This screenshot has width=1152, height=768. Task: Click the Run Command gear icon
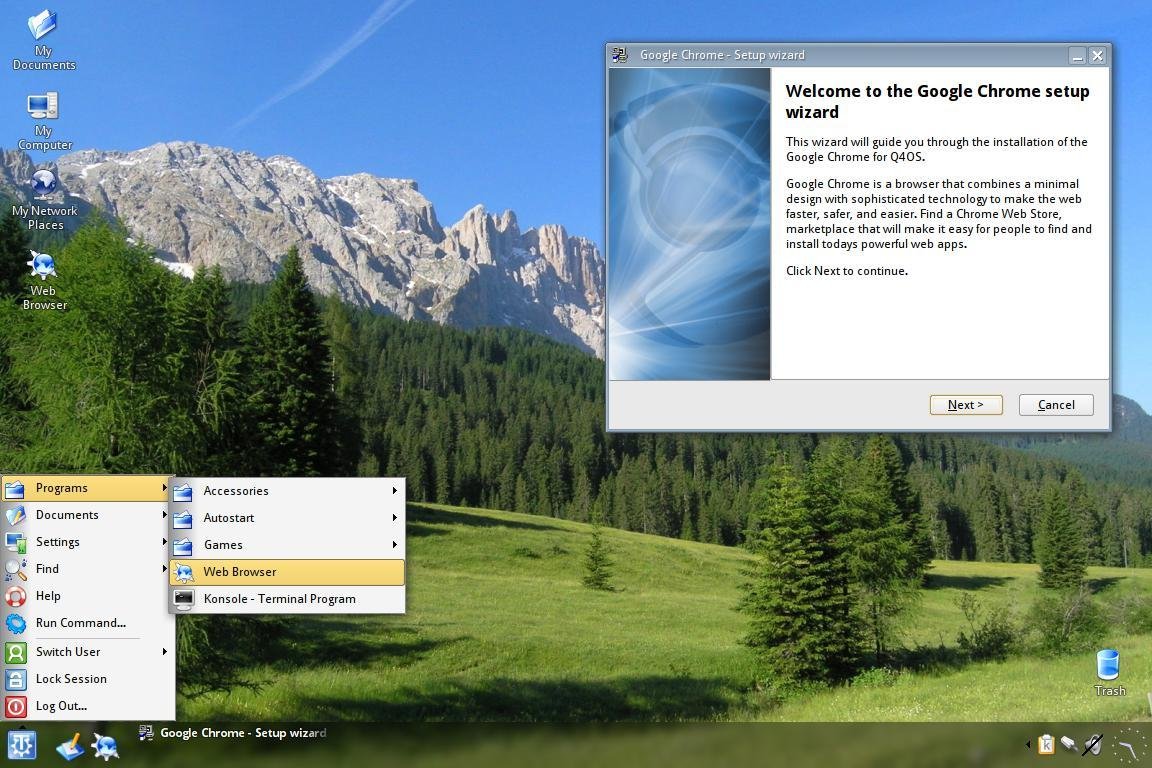click(15, 623)
